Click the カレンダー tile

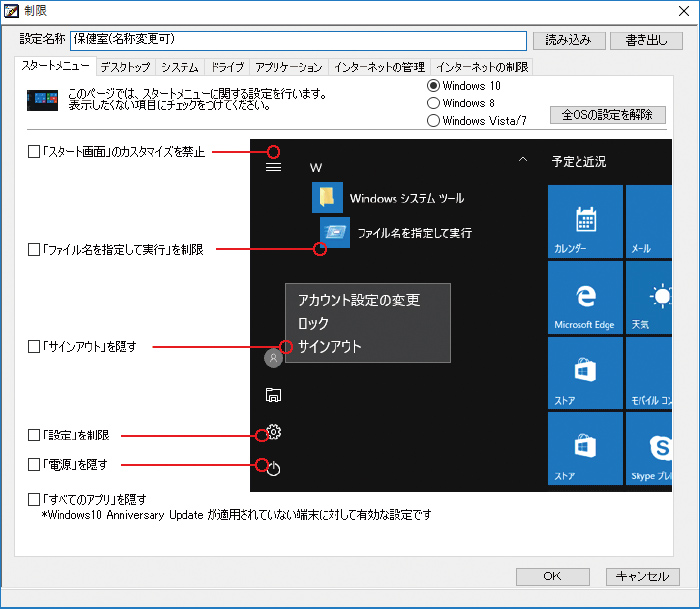[x=585, y=221]
